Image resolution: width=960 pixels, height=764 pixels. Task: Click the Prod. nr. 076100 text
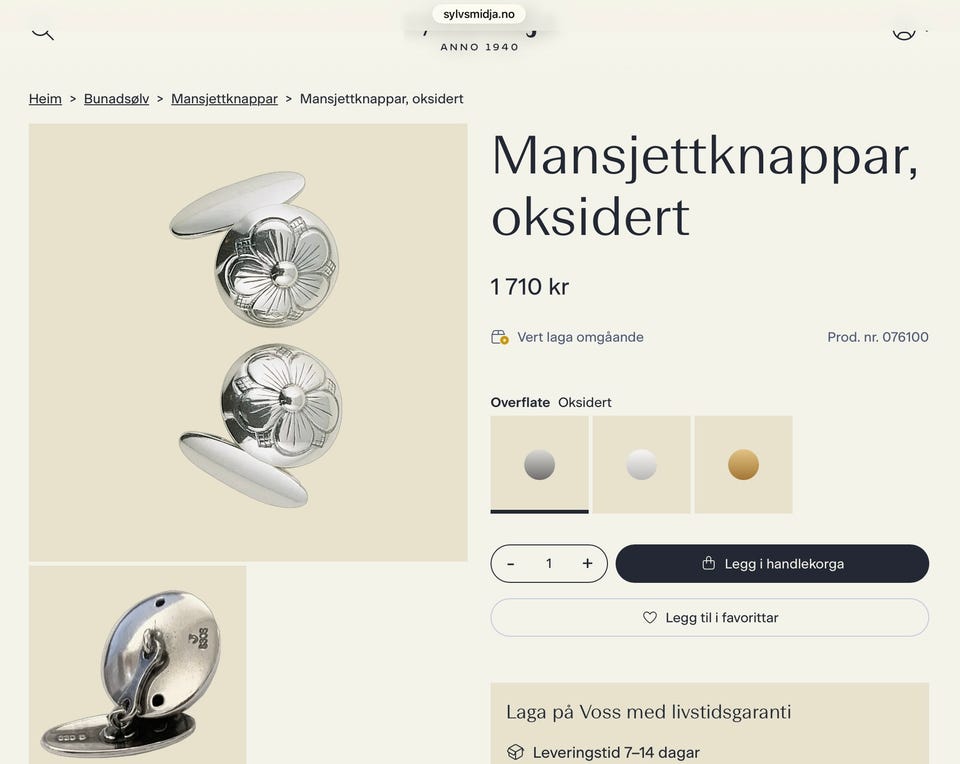pyautogui.click(x=878, y=337)
